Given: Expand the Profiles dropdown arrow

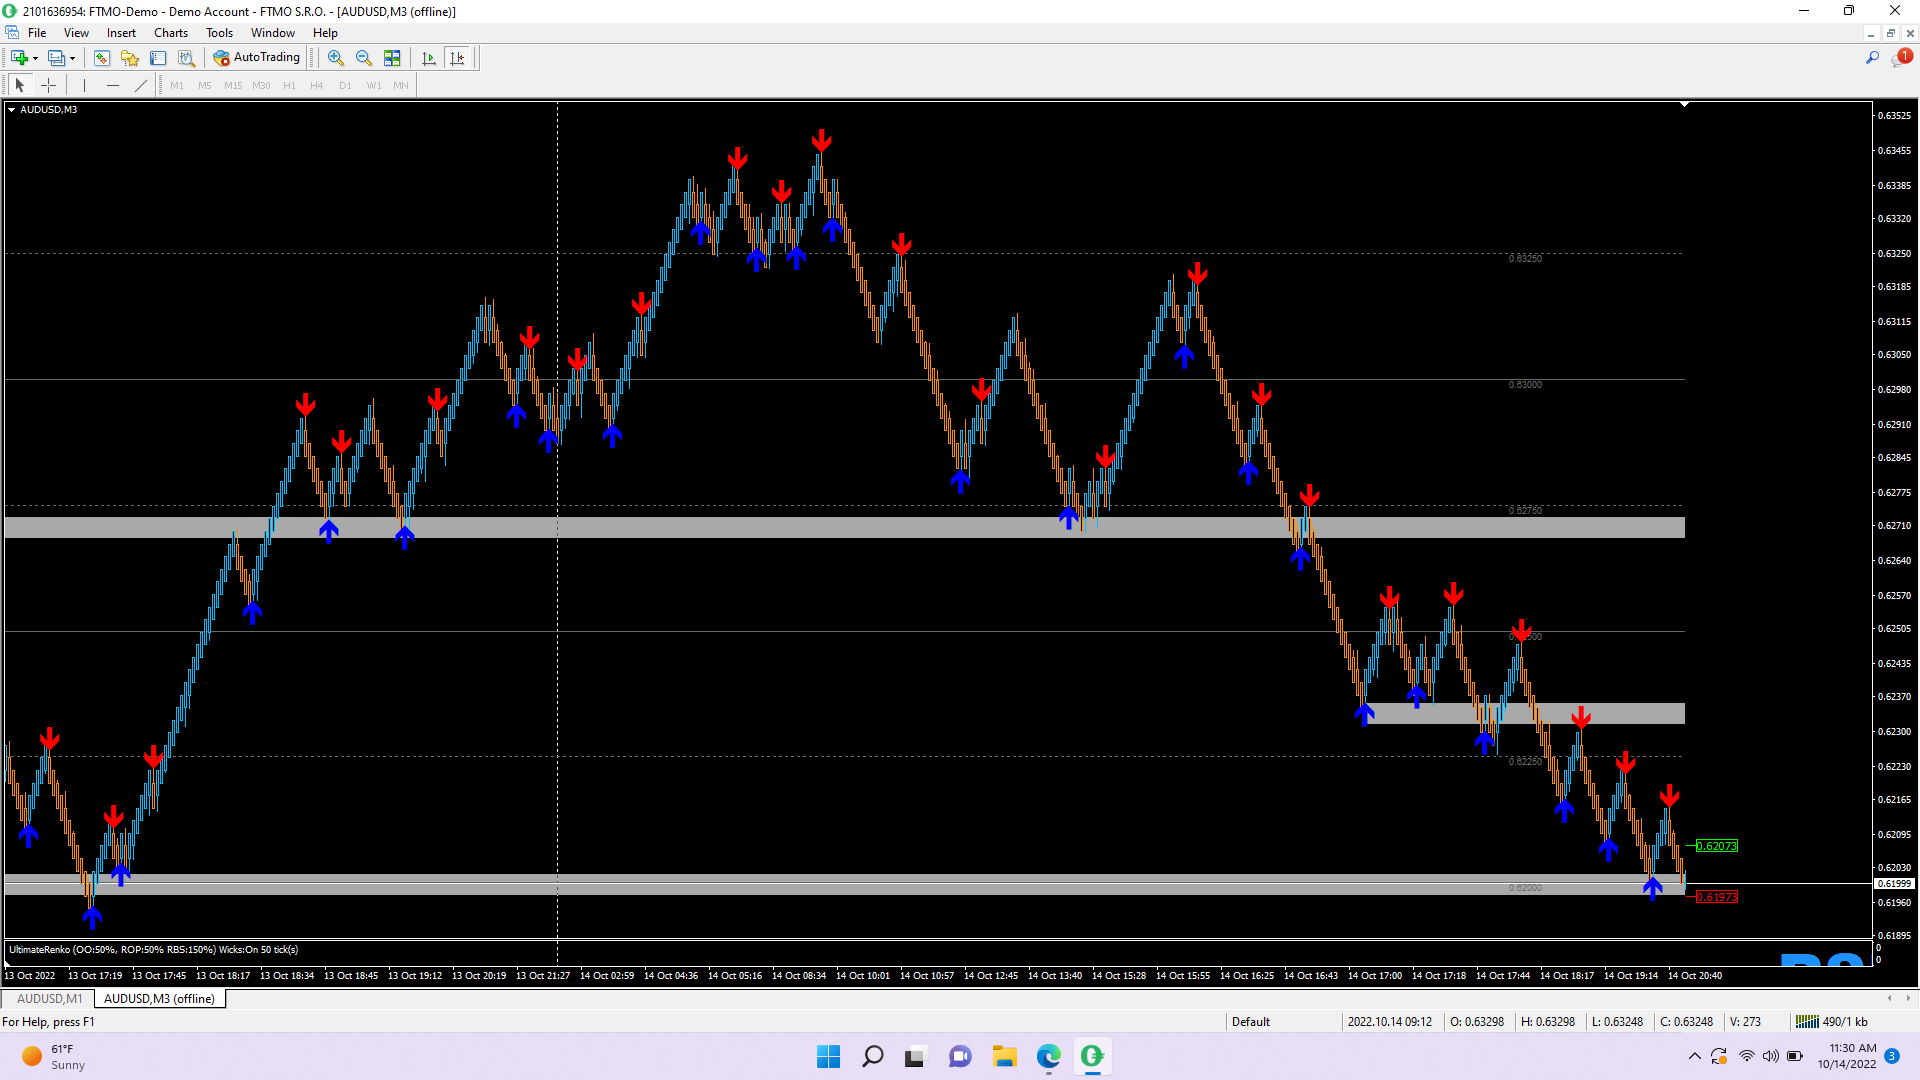Looking at the screenshot, I should point(73,58).
